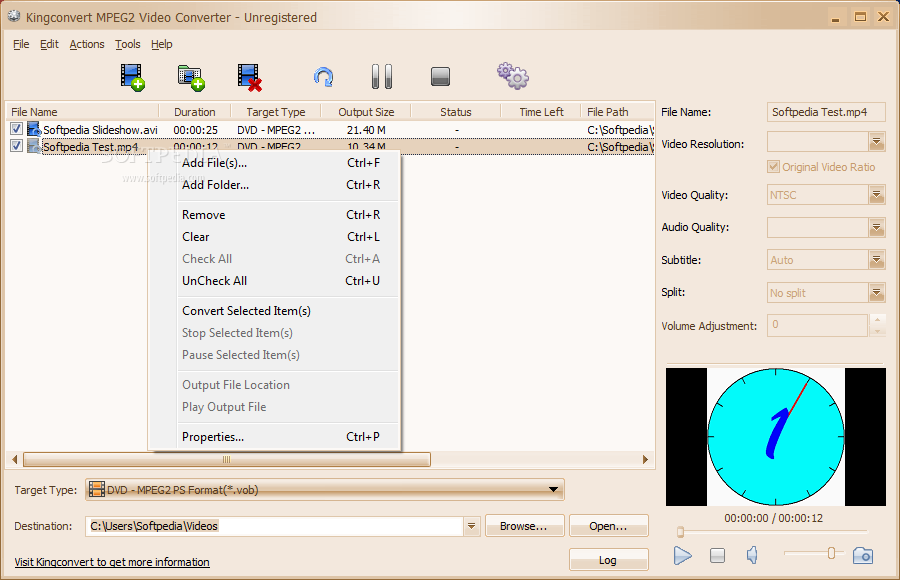Mute the preview speaker icon
900x580 pixels.
tap(752, 555)
